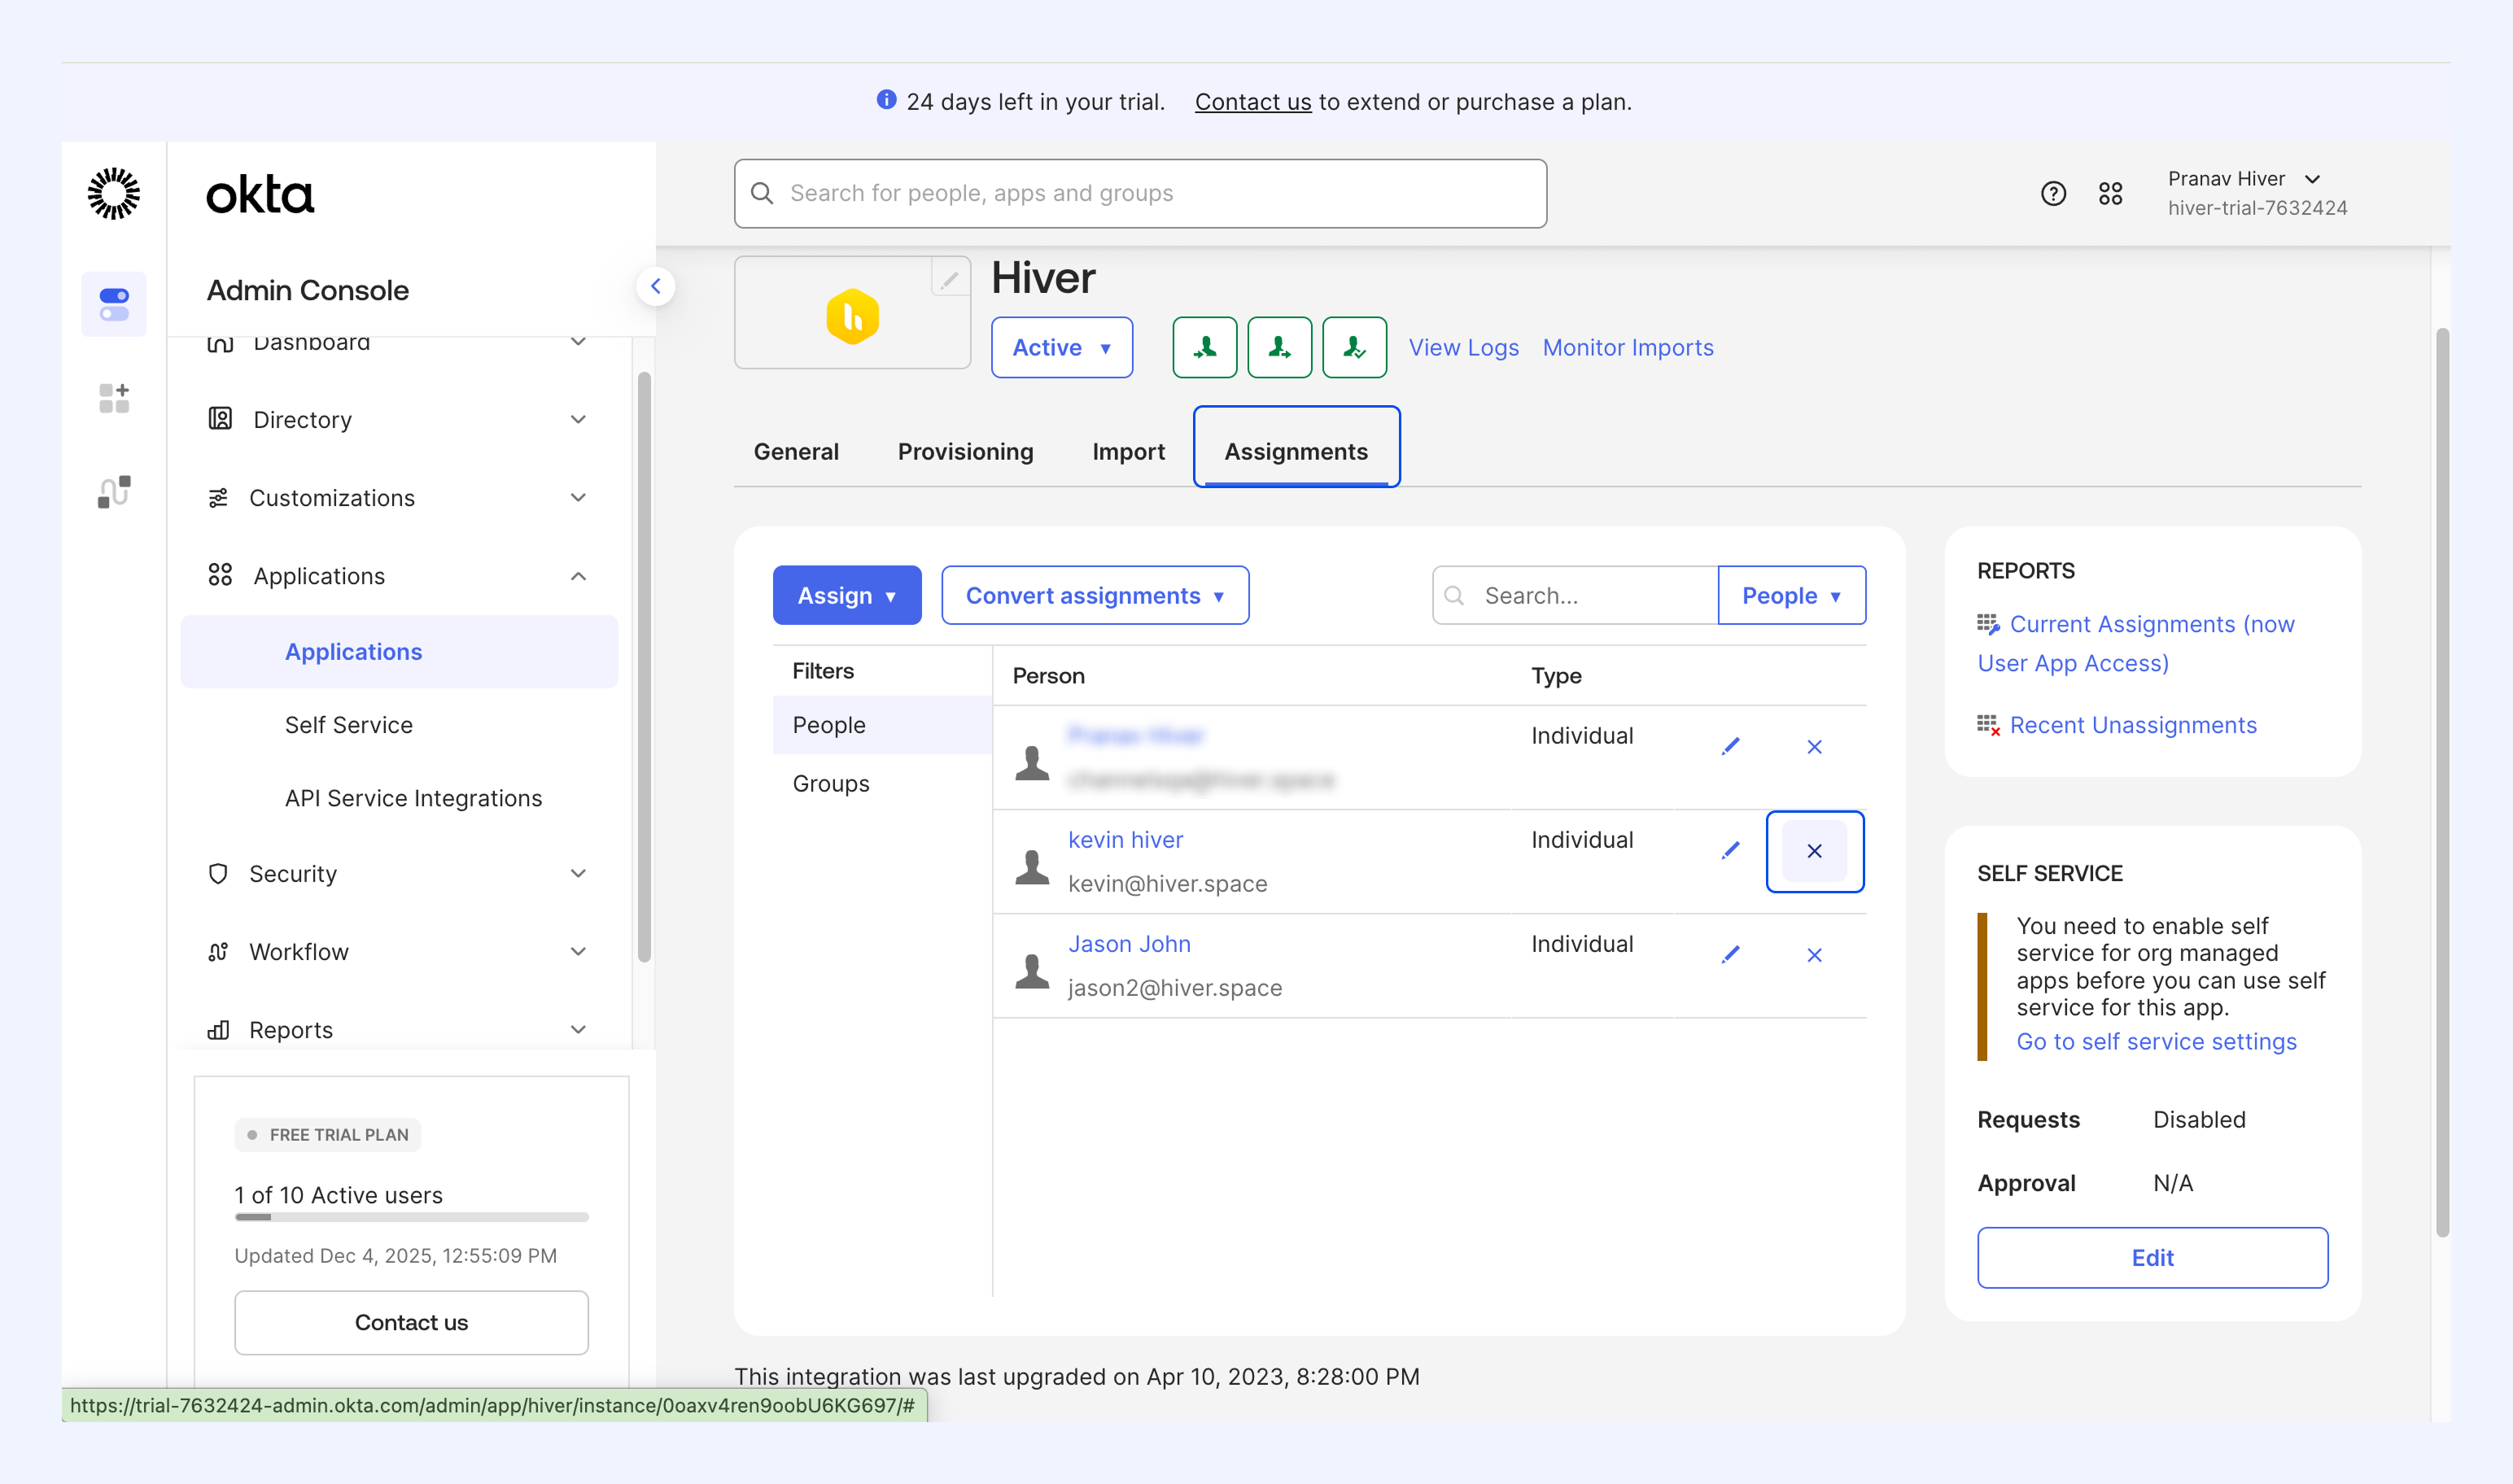Focus the global people, apps, groups search
Viewport: 2513px width, 1484px height.
(x=1140, y=193)
